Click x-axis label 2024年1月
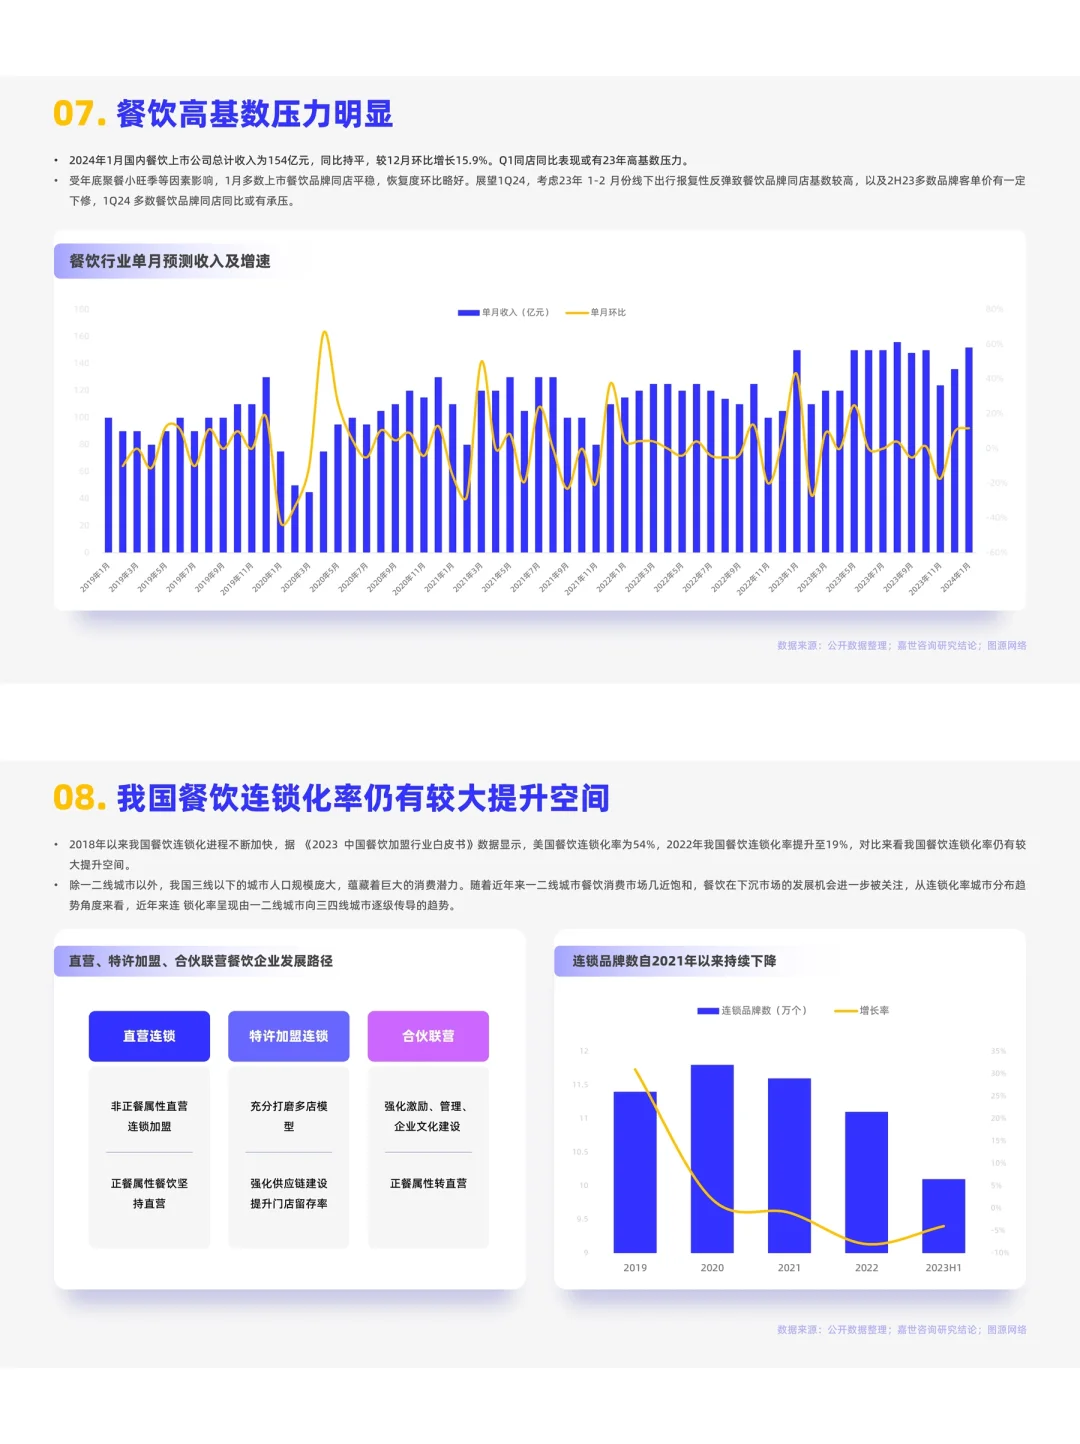 pyautogui.click(x=955, y=578)
